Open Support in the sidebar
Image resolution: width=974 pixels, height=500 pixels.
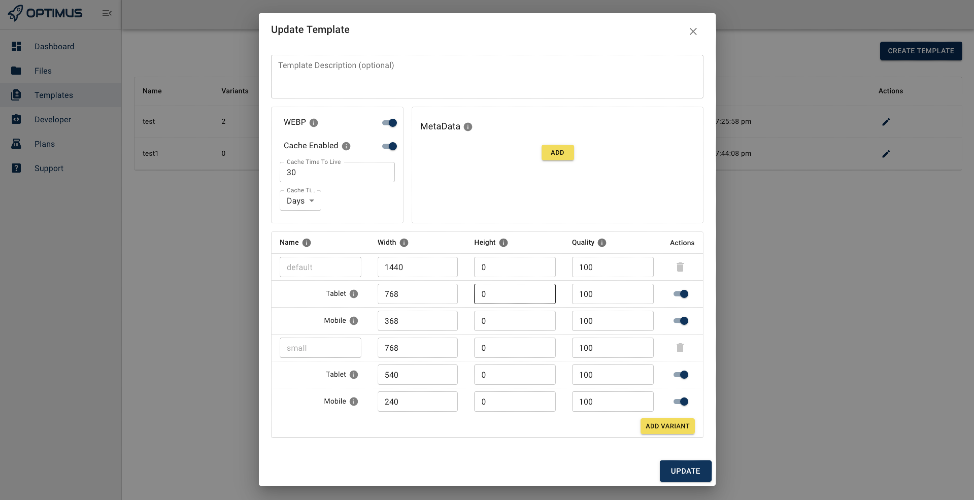[x=60, y=168]
